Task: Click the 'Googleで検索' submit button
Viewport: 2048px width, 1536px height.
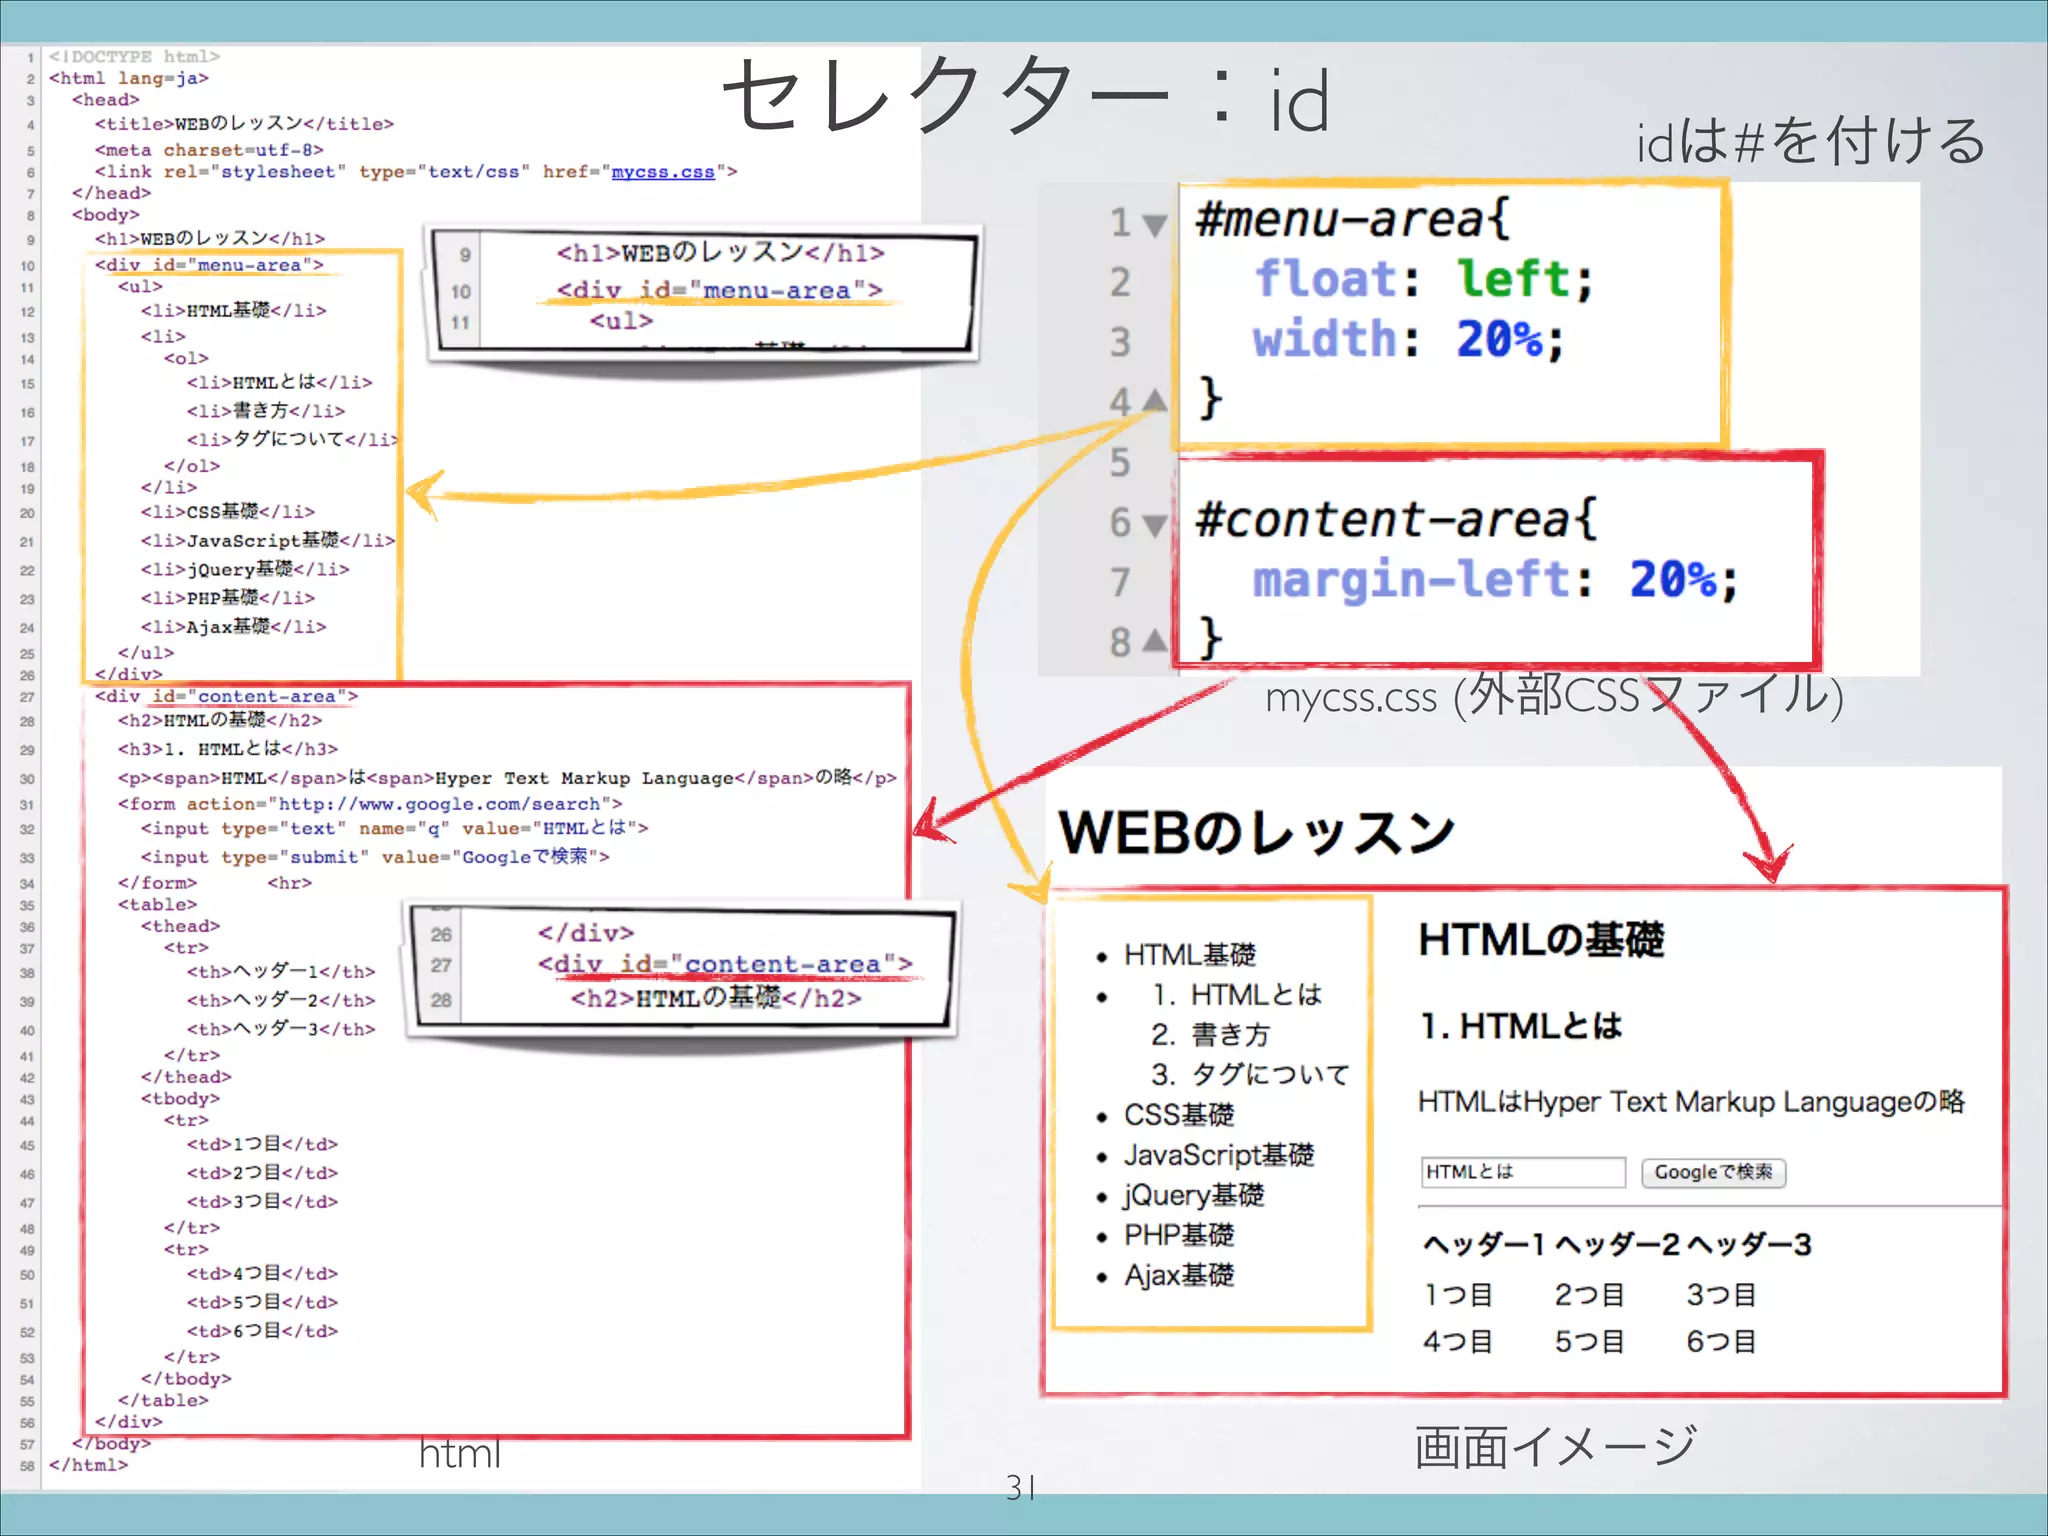Action: (x=1713, y=1172)
